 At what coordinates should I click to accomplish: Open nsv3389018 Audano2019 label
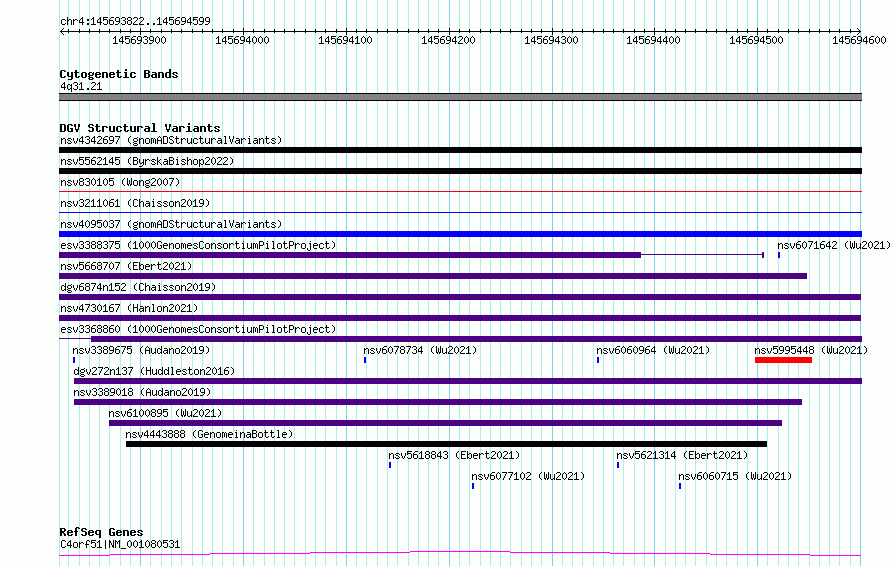[x=142, y=392]
